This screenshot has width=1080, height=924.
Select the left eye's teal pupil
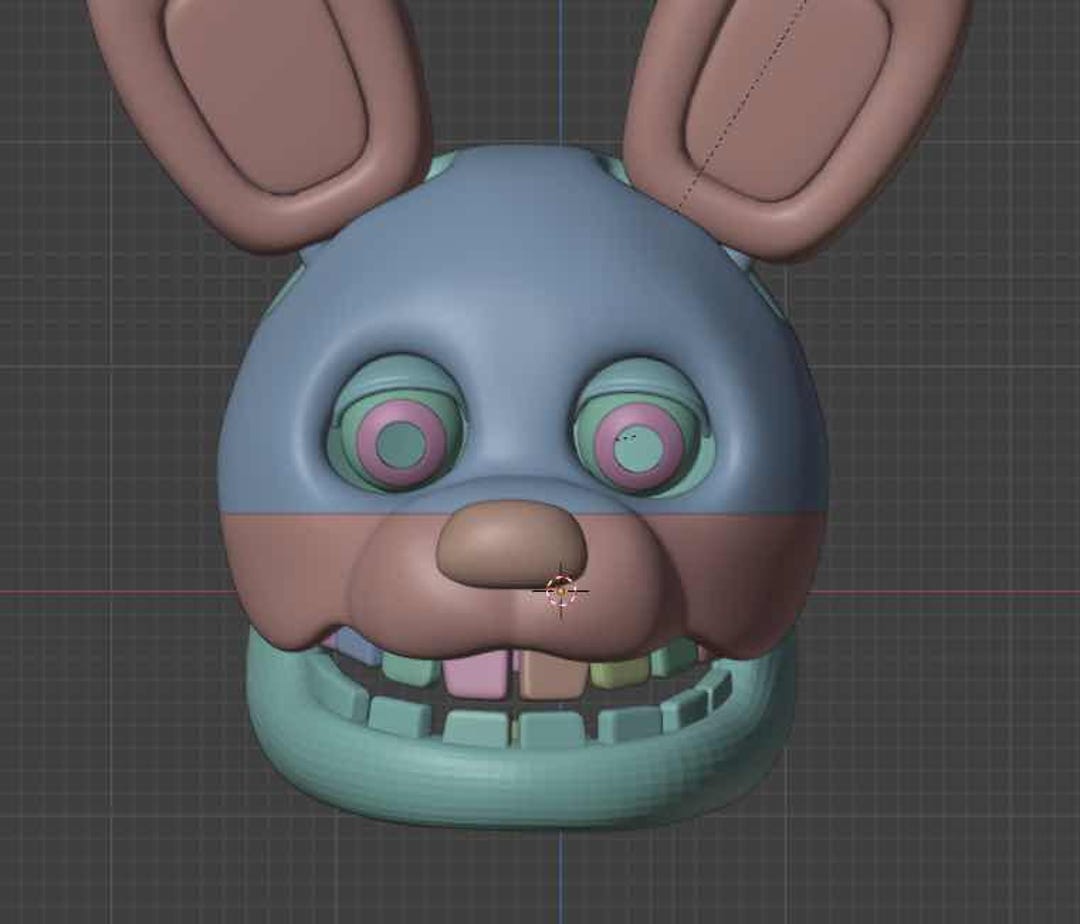(400, 443)
